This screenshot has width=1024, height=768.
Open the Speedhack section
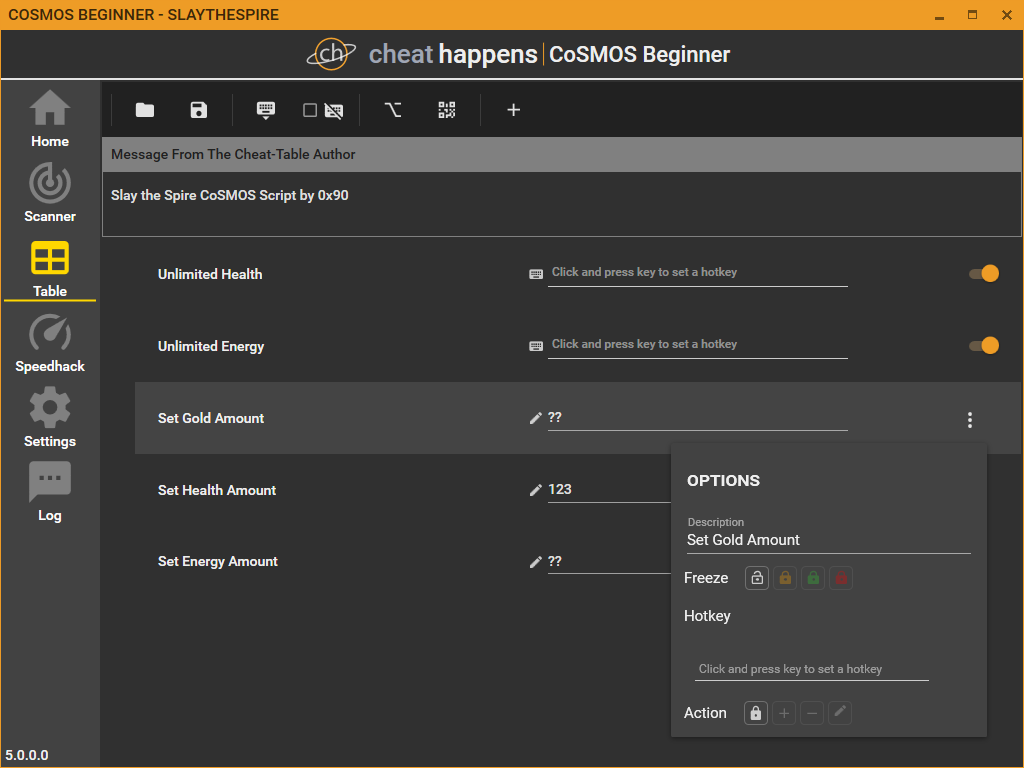(x=50, y=344)
